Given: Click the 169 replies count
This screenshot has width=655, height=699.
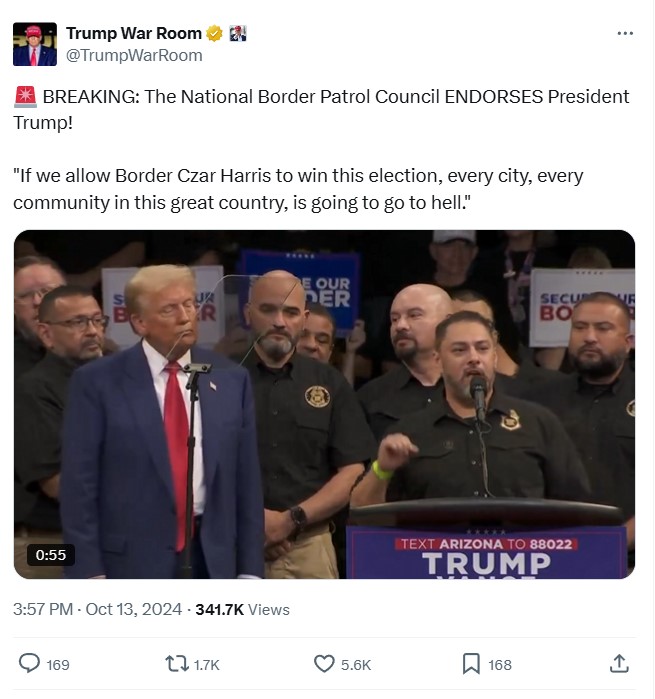Looking at the screenshot, I should pos(58,665).
